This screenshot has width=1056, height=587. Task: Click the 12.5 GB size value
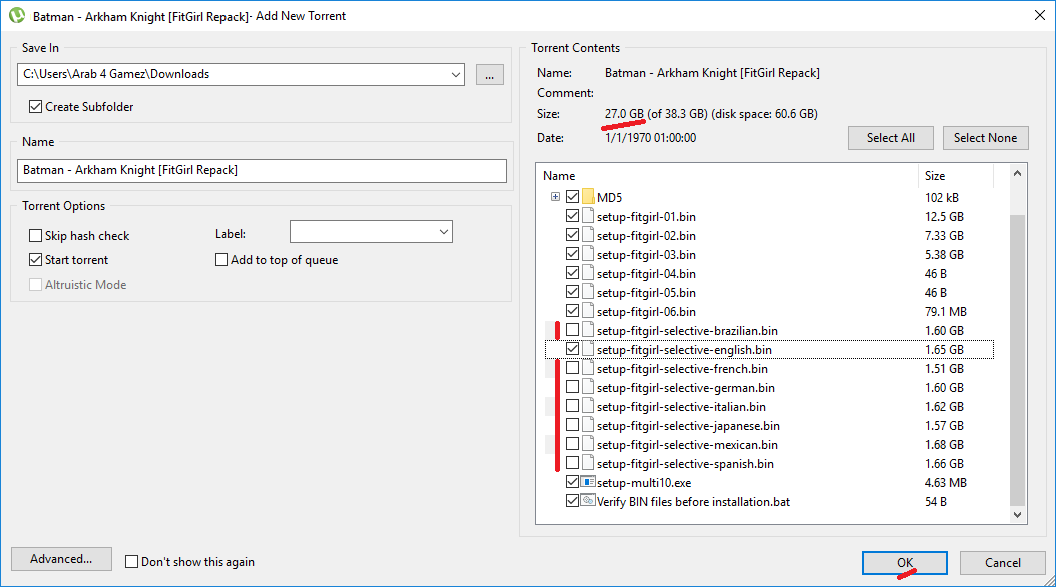pyautogui.click(x=944, y=217)
